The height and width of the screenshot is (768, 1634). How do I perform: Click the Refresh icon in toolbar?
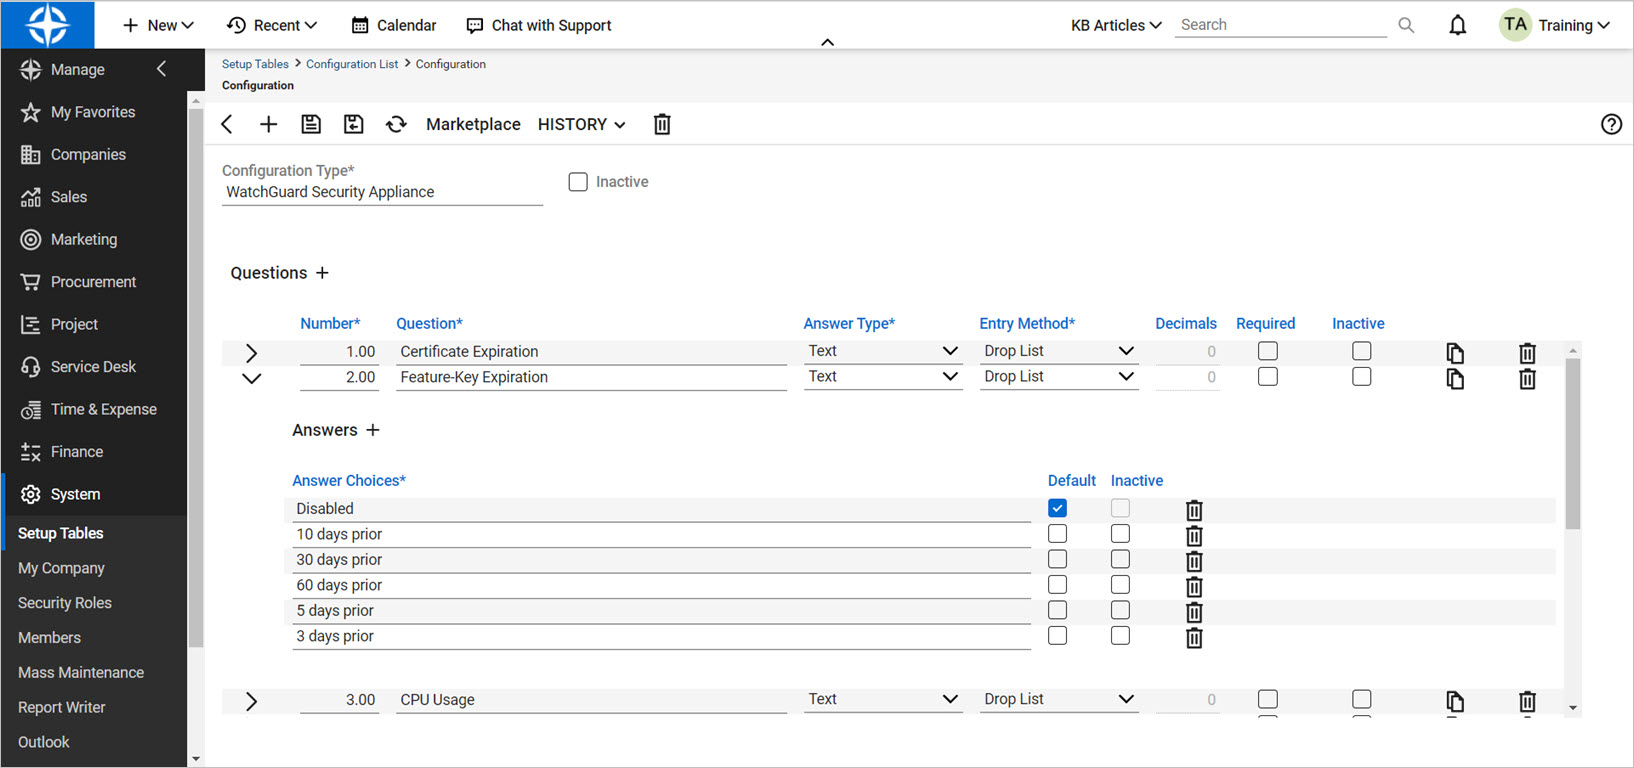click(x=396, y=124)
